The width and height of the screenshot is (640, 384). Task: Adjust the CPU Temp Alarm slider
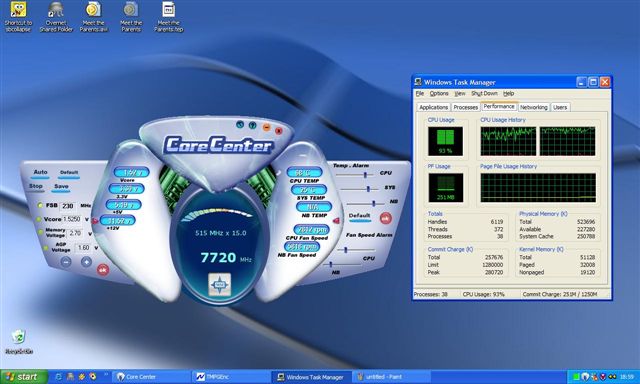(x=365, y=175)
